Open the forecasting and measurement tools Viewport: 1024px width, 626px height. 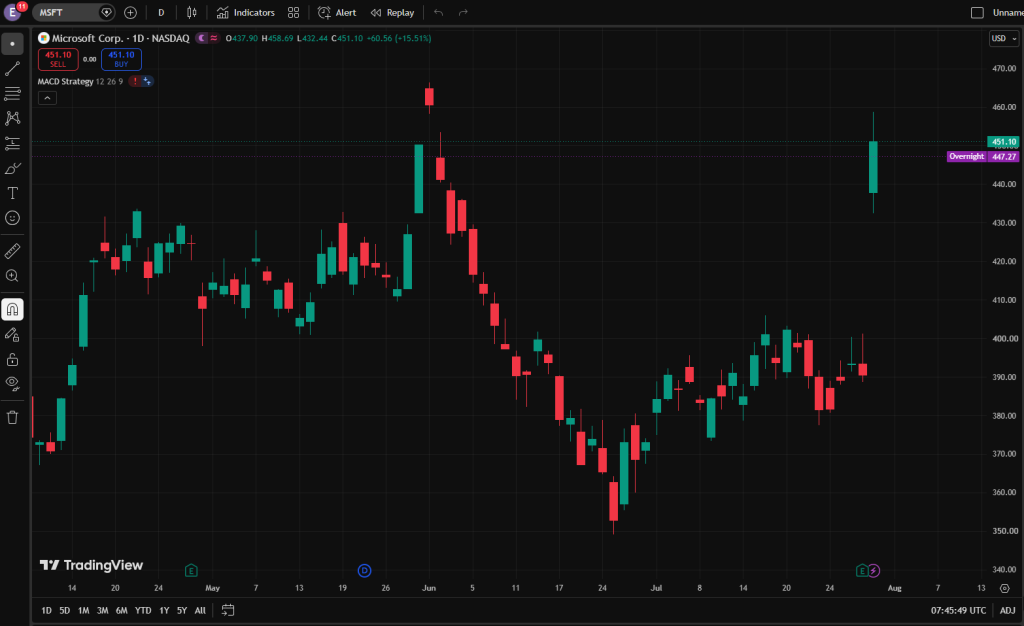pyautogui.click(x=12, y=143)
